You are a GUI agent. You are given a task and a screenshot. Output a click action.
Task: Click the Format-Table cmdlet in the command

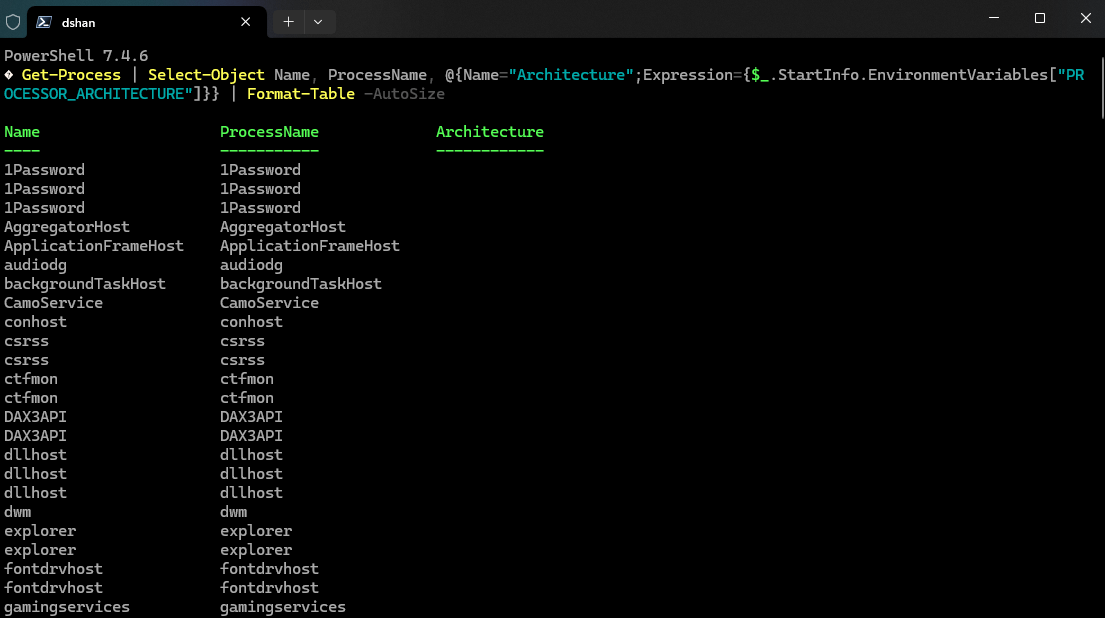300,94
